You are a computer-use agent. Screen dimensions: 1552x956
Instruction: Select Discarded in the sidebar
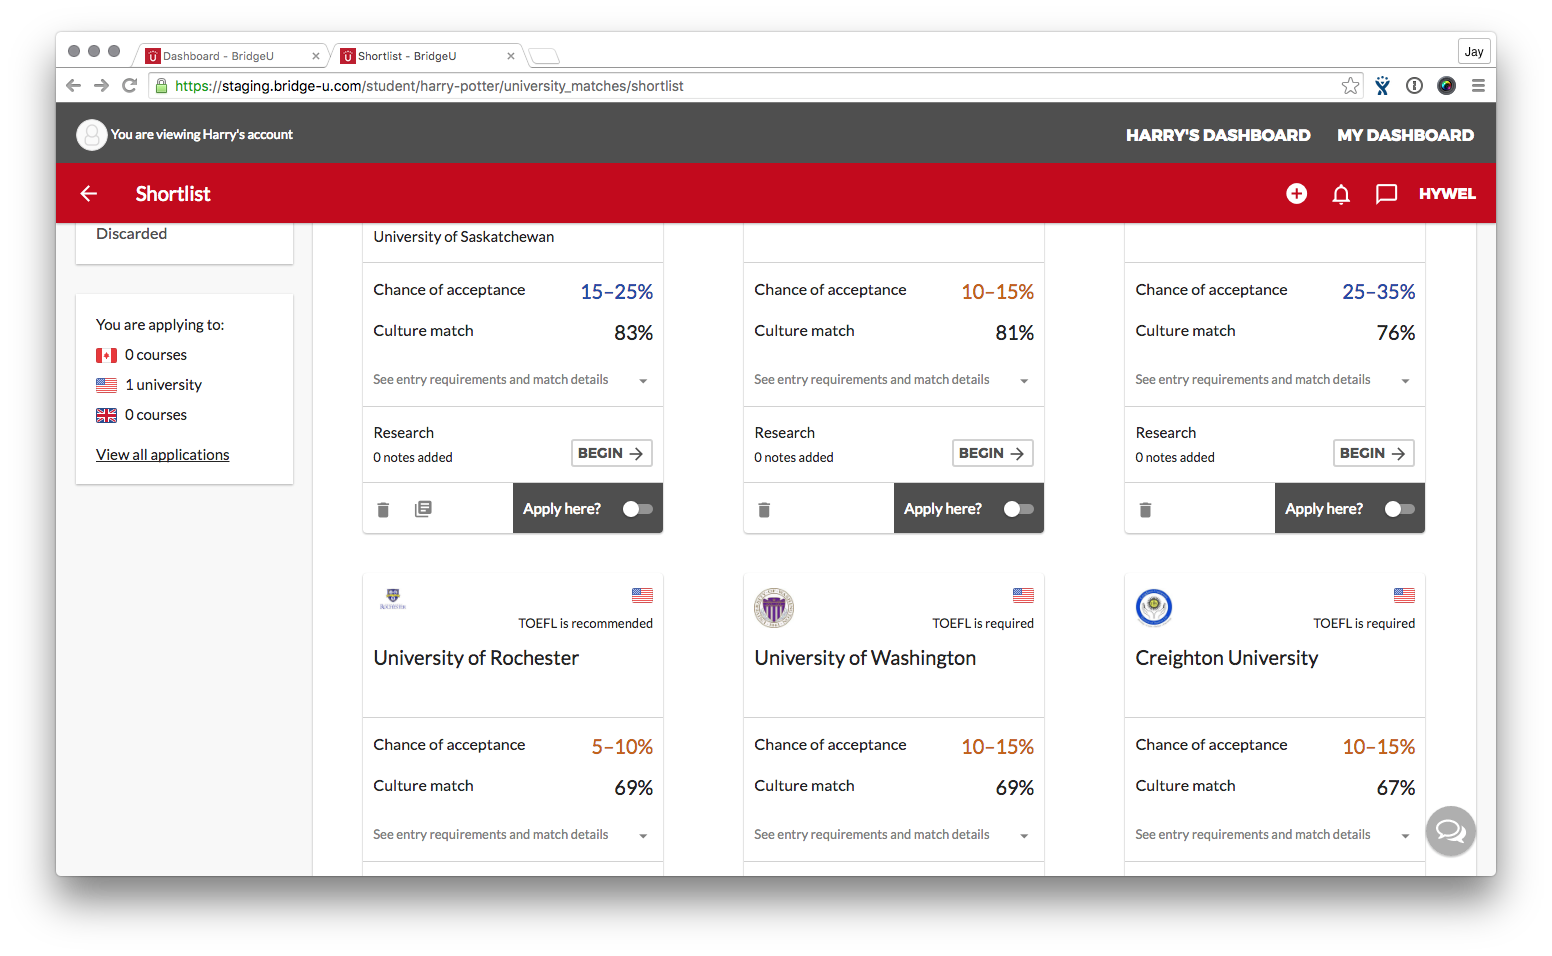(132, 234)
